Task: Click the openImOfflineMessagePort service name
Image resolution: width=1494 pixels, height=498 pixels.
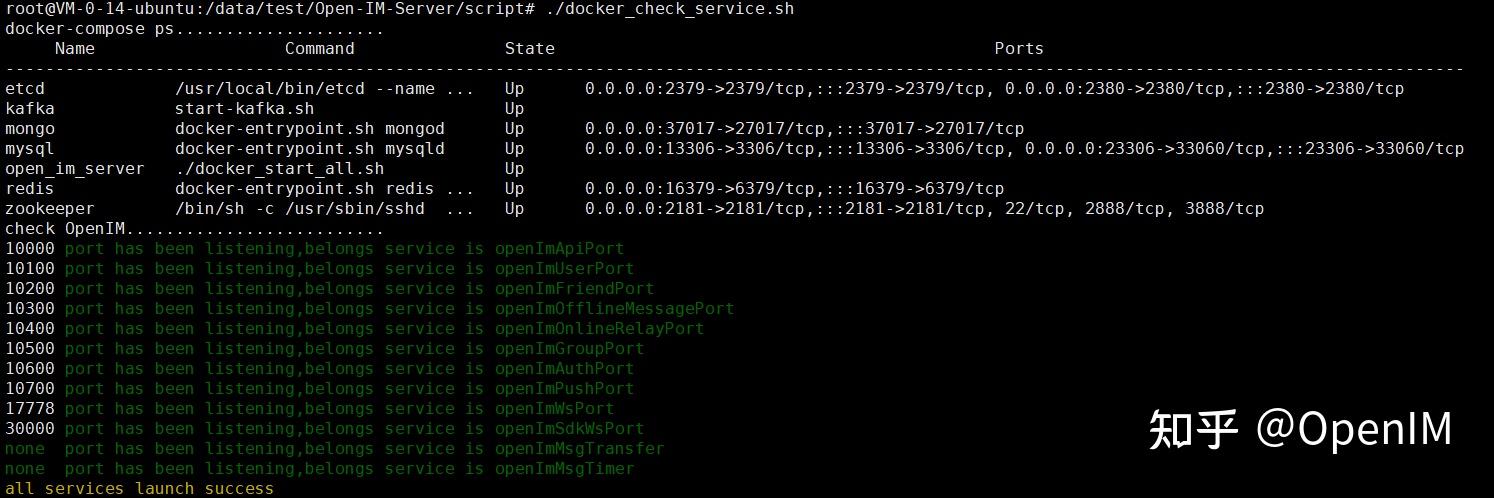Action: pyautogui.click(x=614, y=309)
